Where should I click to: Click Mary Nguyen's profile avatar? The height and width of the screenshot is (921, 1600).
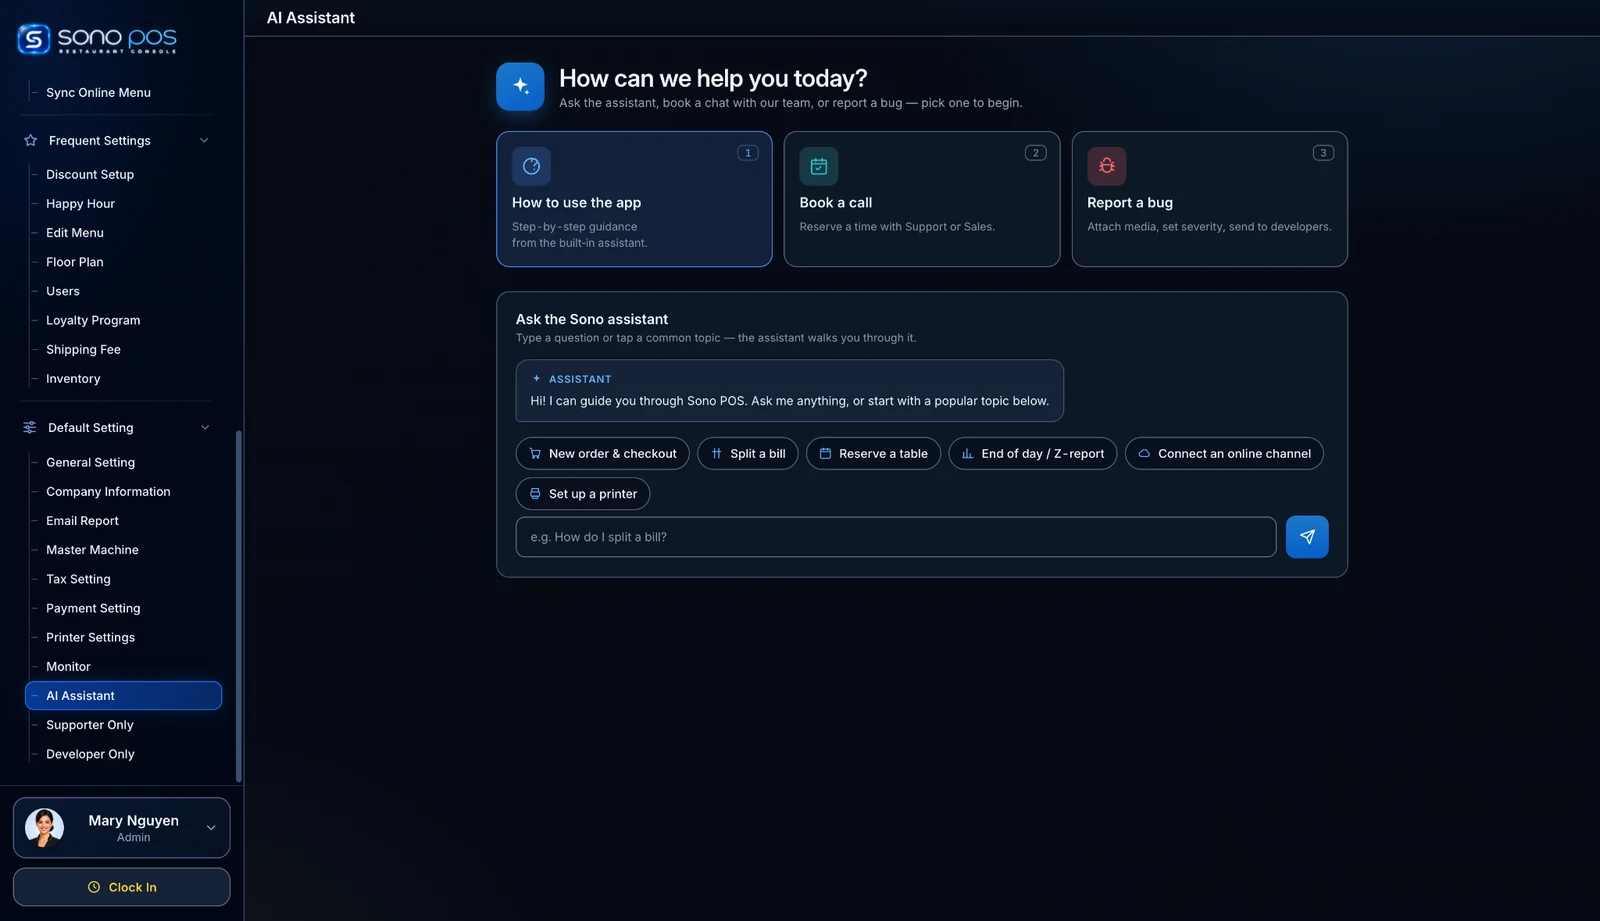[45, 828]
